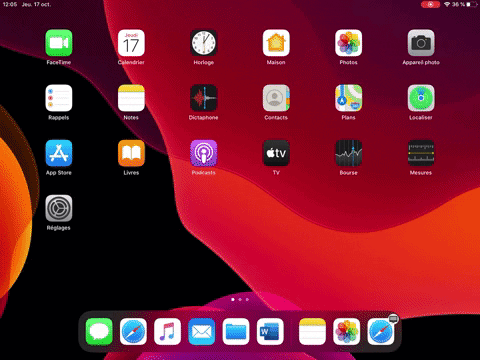This screenshot has width=480, height=360.
Task: Launch Microsoft Word from the dock
Action: (x=270, y=332)
